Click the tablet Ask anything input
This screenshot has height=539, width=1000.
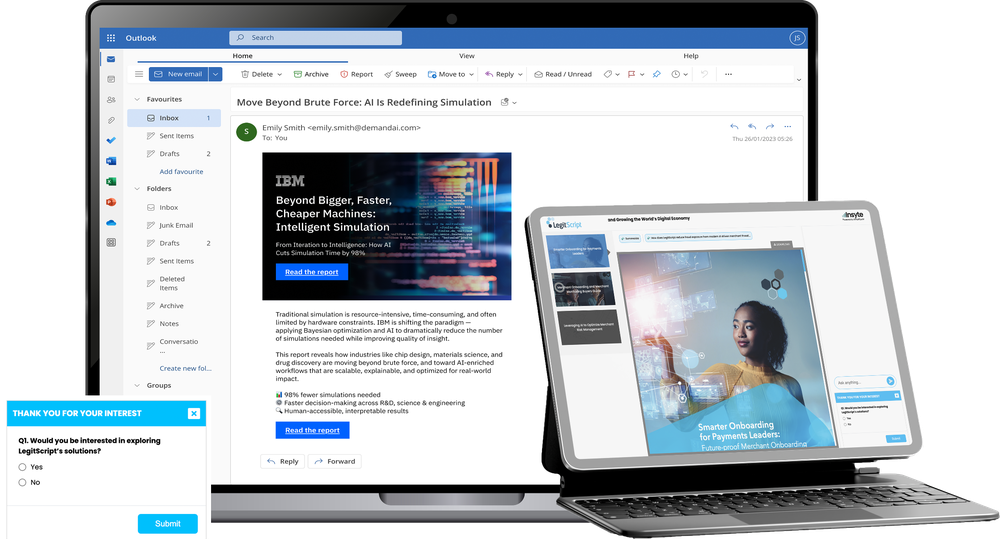860,382
